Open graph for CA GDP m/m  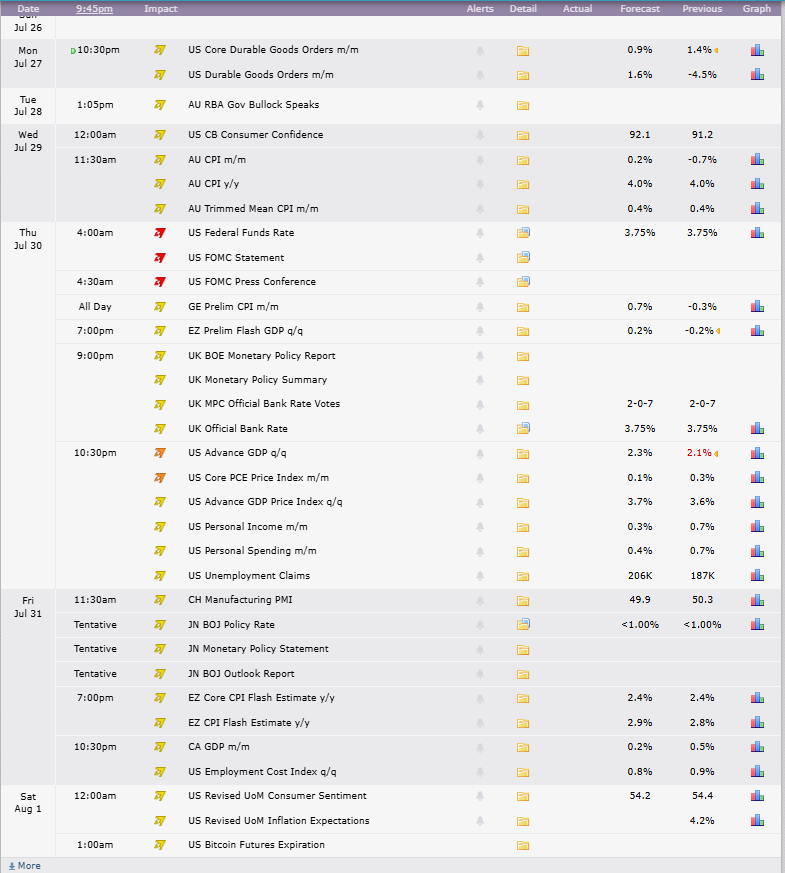pyautogui.click(x=757, y=747)
